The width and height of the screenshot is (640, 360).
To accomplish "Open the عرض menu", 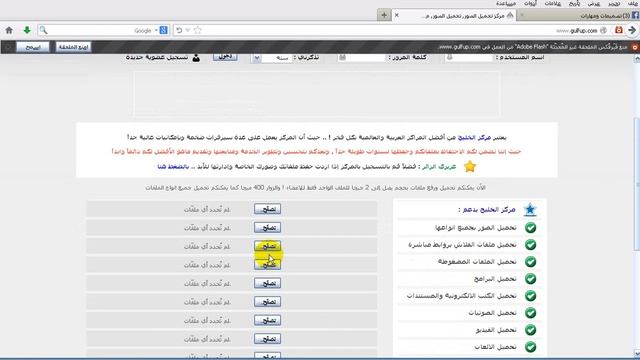I will point(593,3).
